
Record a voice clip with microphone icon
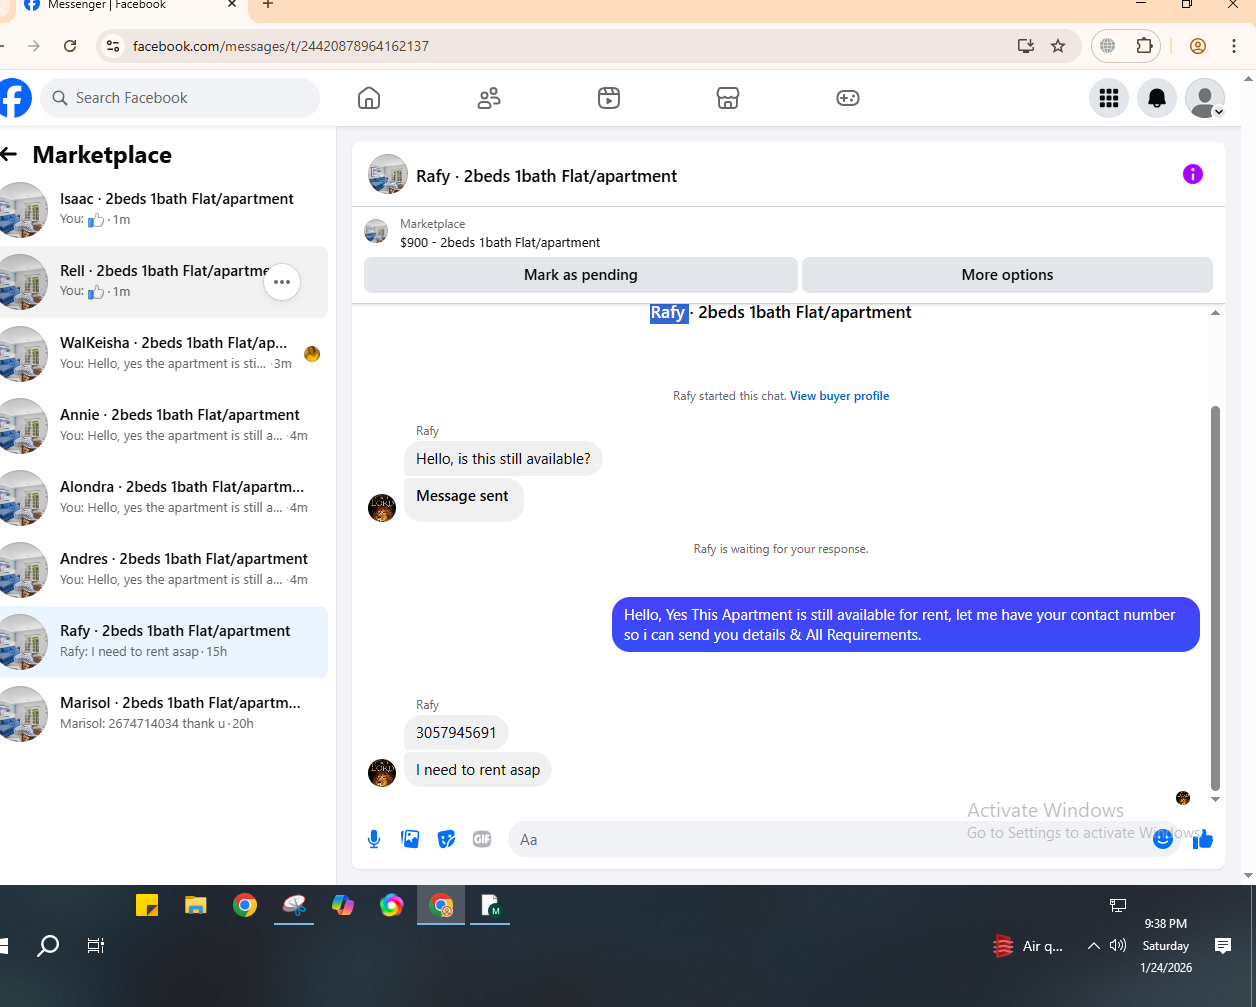tap(374, 839)
